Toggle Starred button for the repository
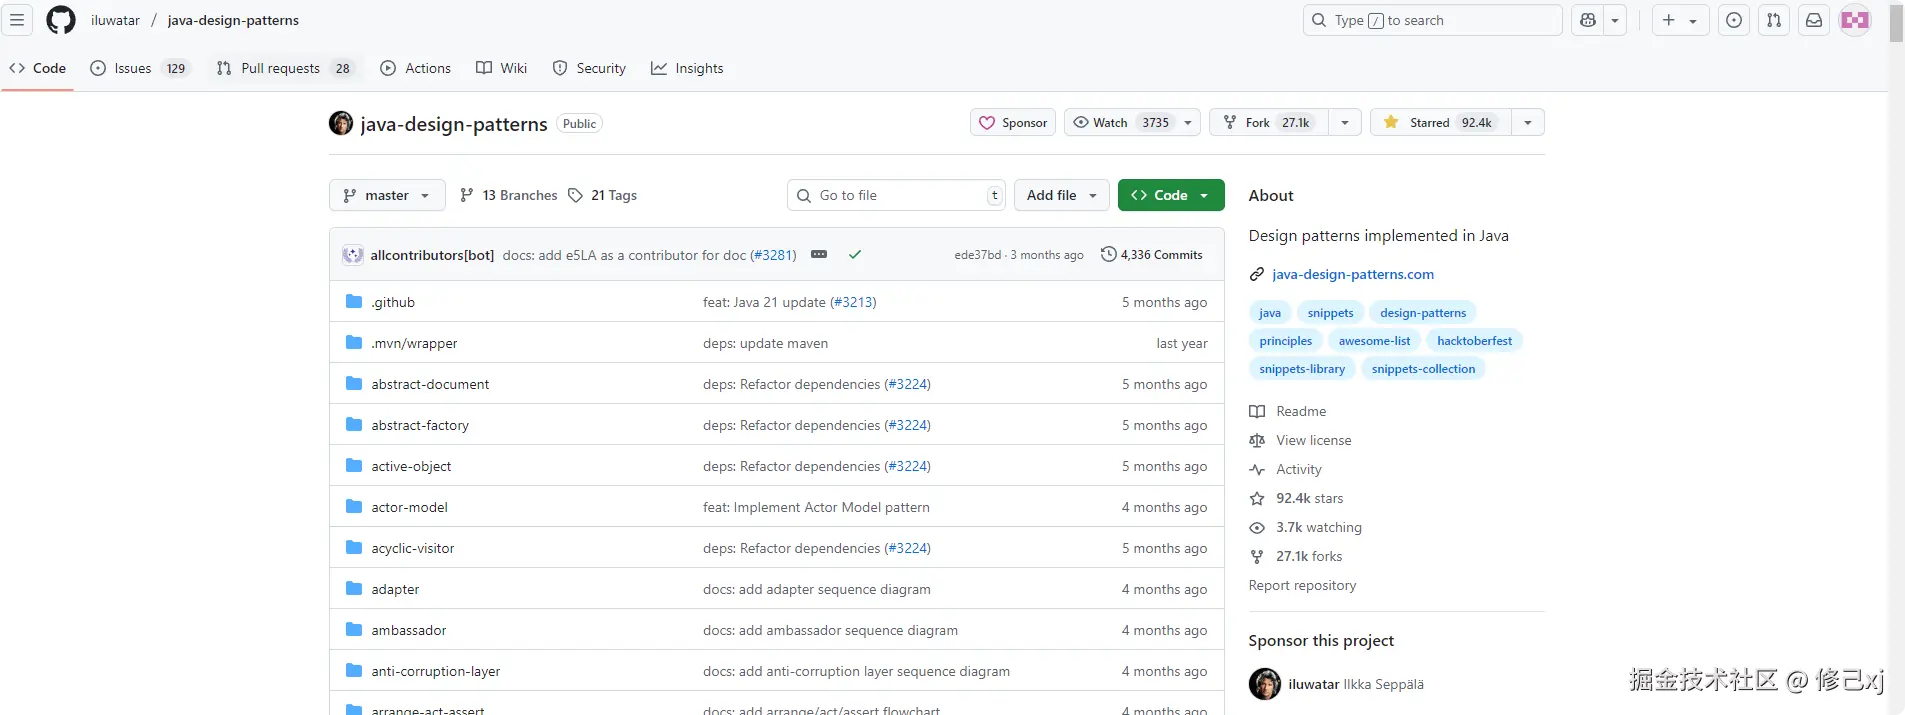 (x=1441, y=122)
